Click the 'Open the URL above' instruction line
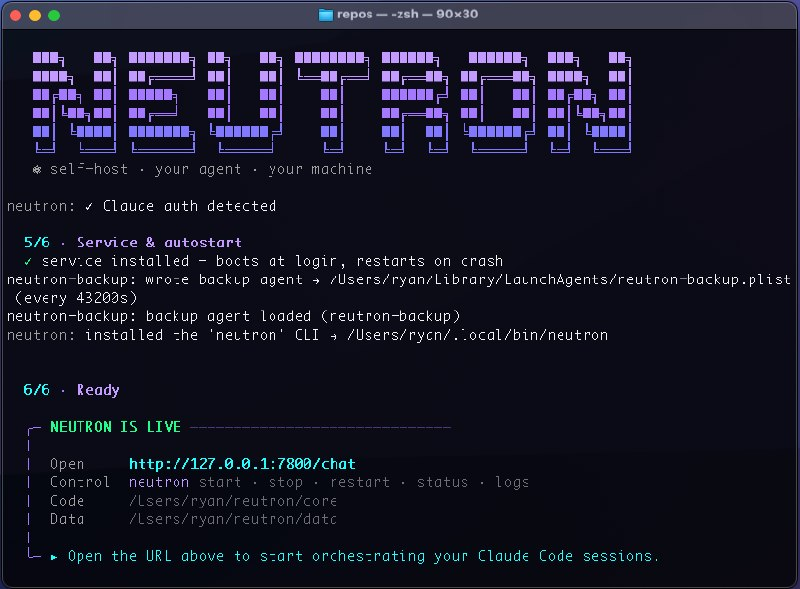Viewport: 800px width, 589px height. (x=363, y=556)
